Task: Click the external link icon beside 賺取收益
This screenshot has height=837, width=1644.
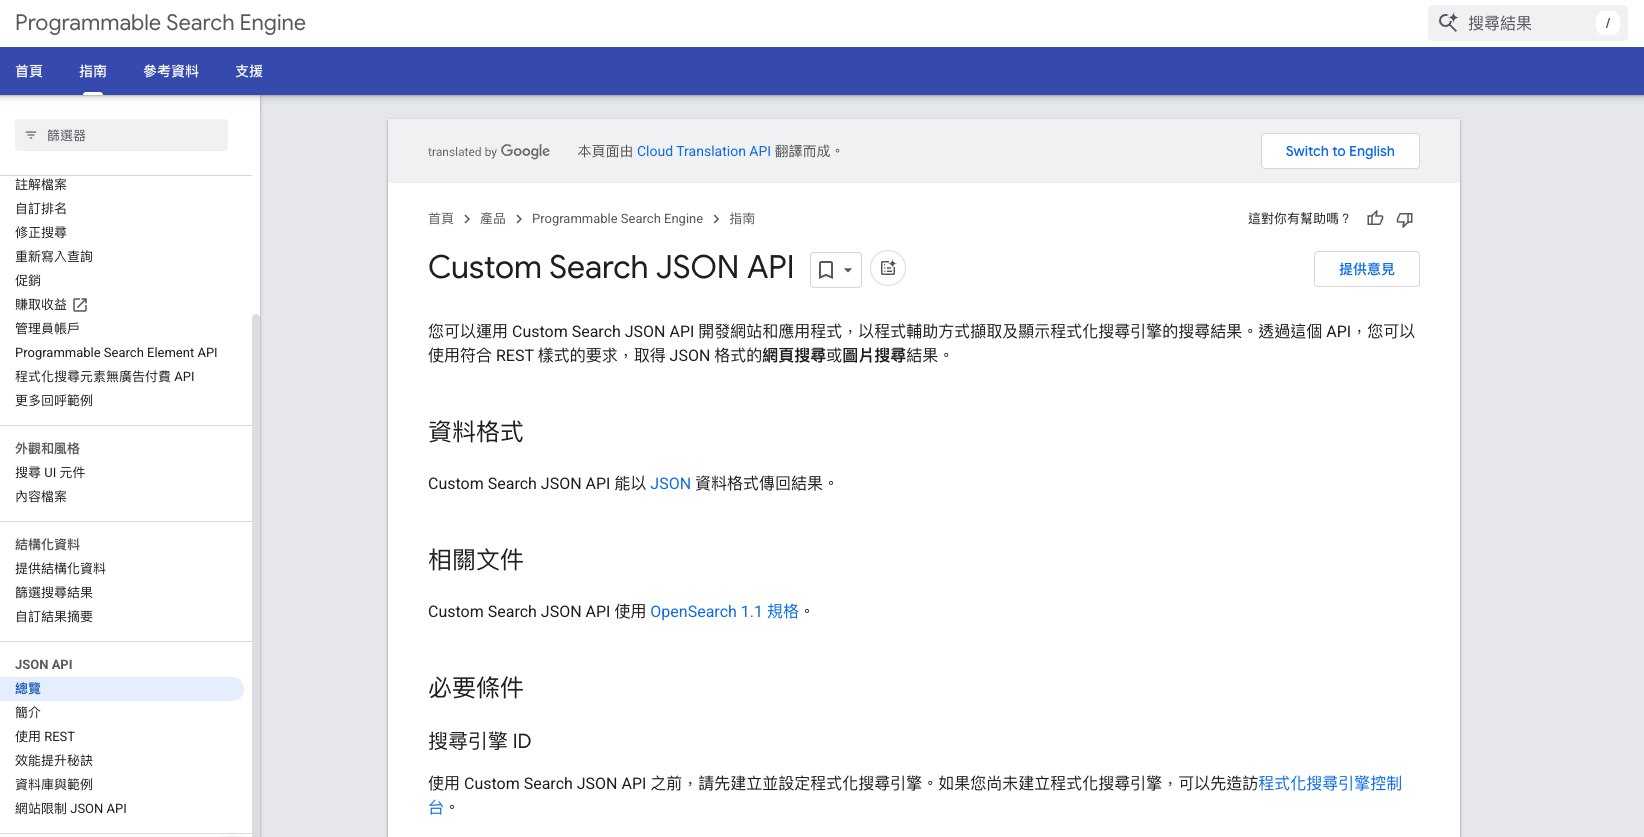Action: [x=80, y=305]
